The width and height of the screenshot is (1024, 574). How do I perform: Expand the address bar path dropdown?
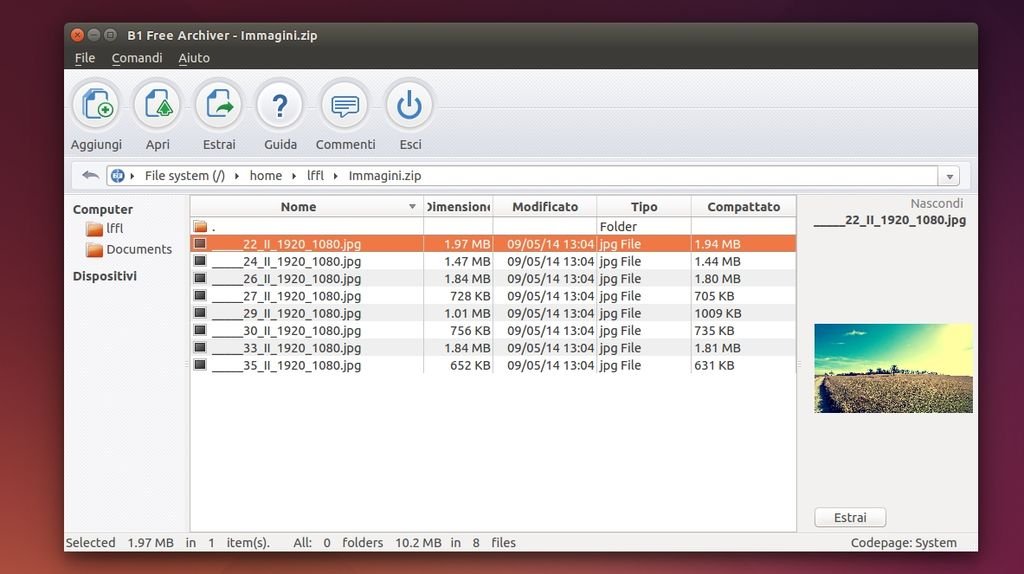pos(949,176)
